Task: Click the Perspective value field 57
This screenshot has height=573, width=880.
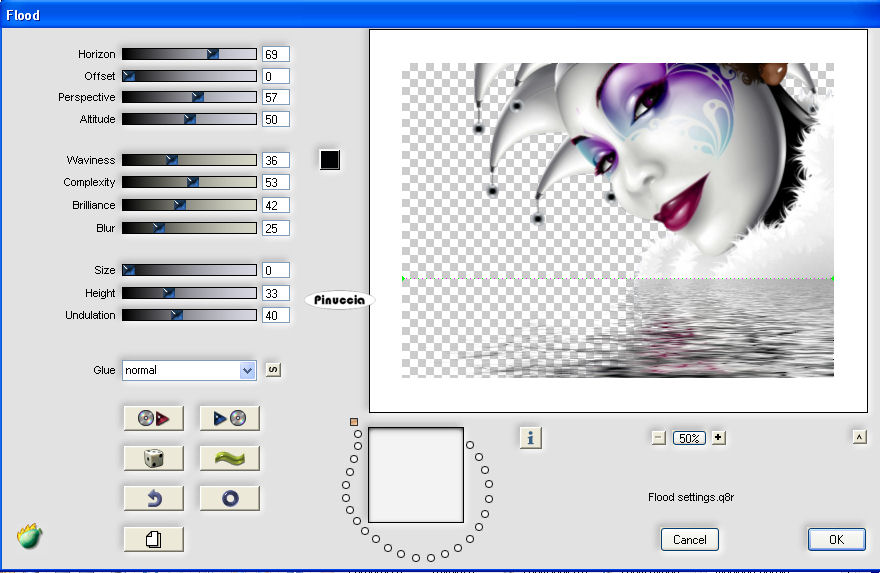Action: click(x=276, y=98)
